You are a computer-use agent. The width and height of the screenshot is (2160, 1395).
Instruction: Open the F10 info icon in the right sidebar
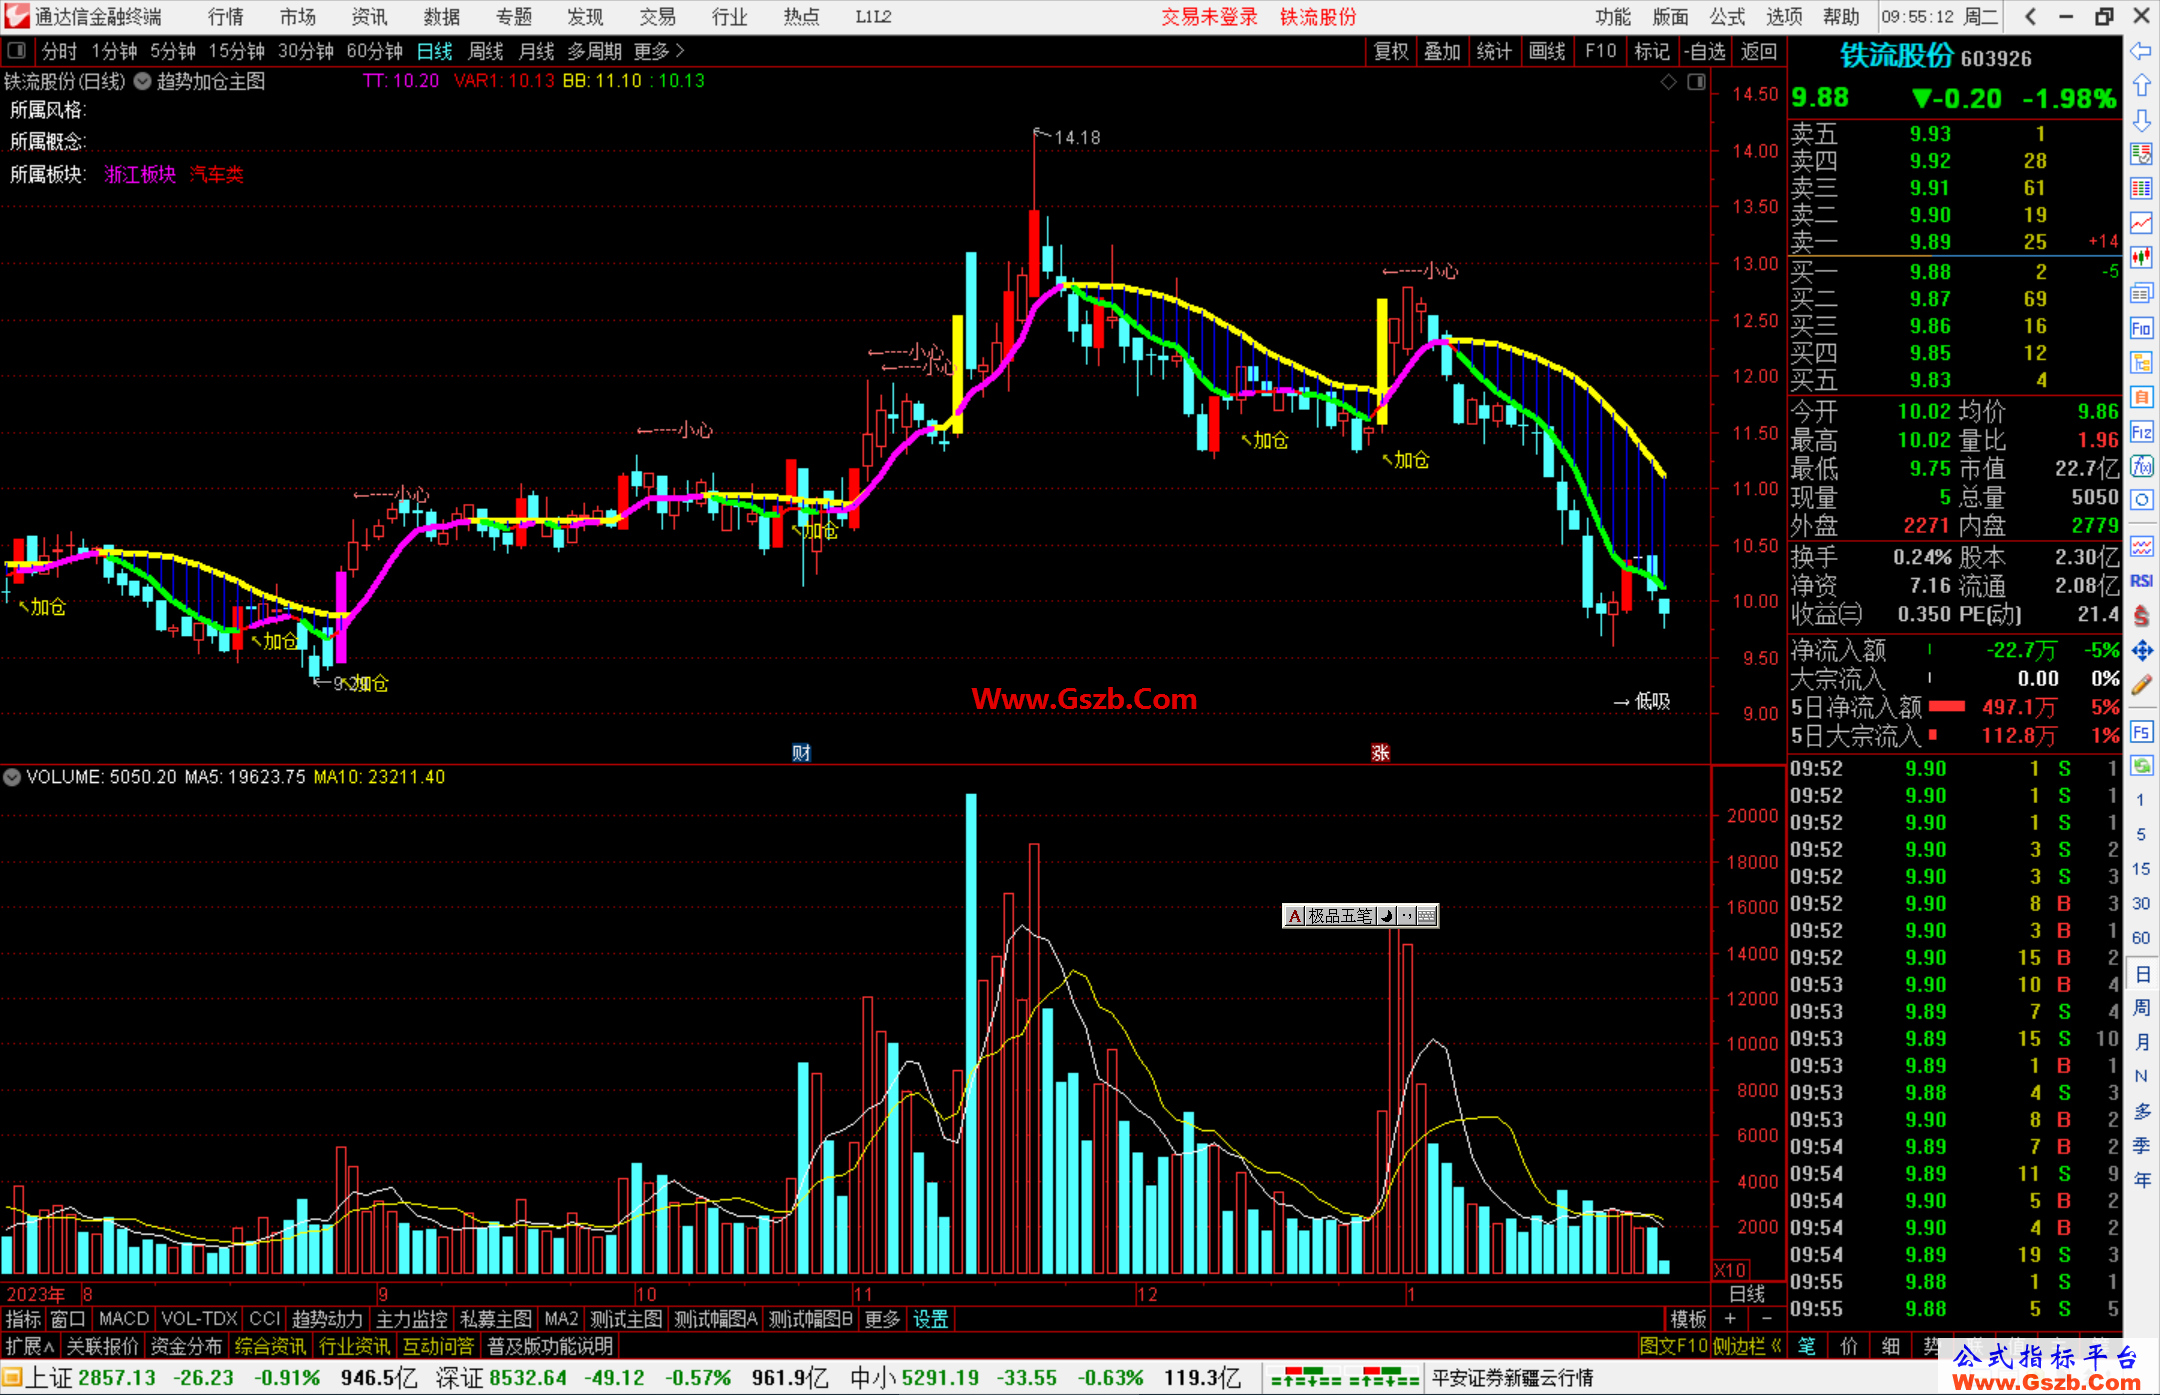pyautogui.click(x=2141, y=328)
